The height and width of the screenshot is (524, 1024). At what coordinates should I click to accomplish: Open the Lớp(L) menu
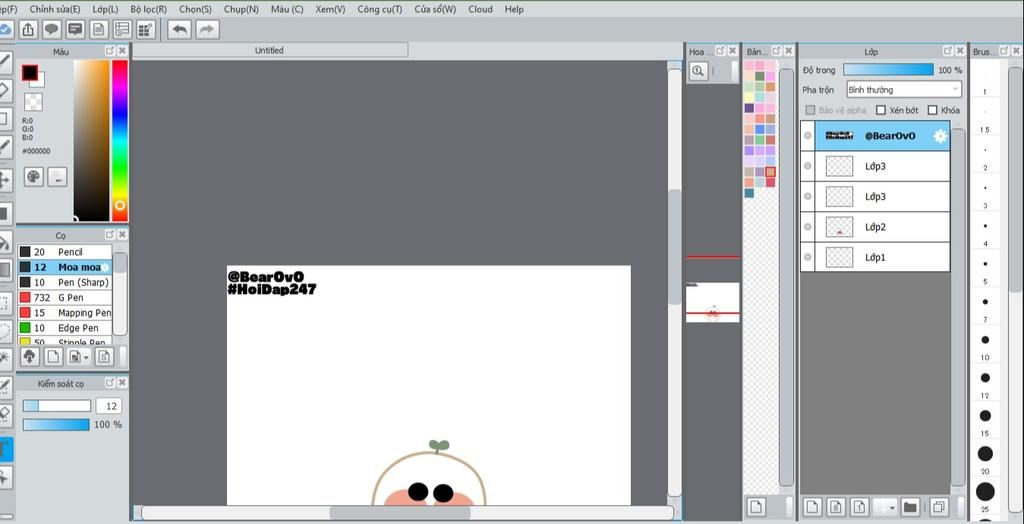105,9
